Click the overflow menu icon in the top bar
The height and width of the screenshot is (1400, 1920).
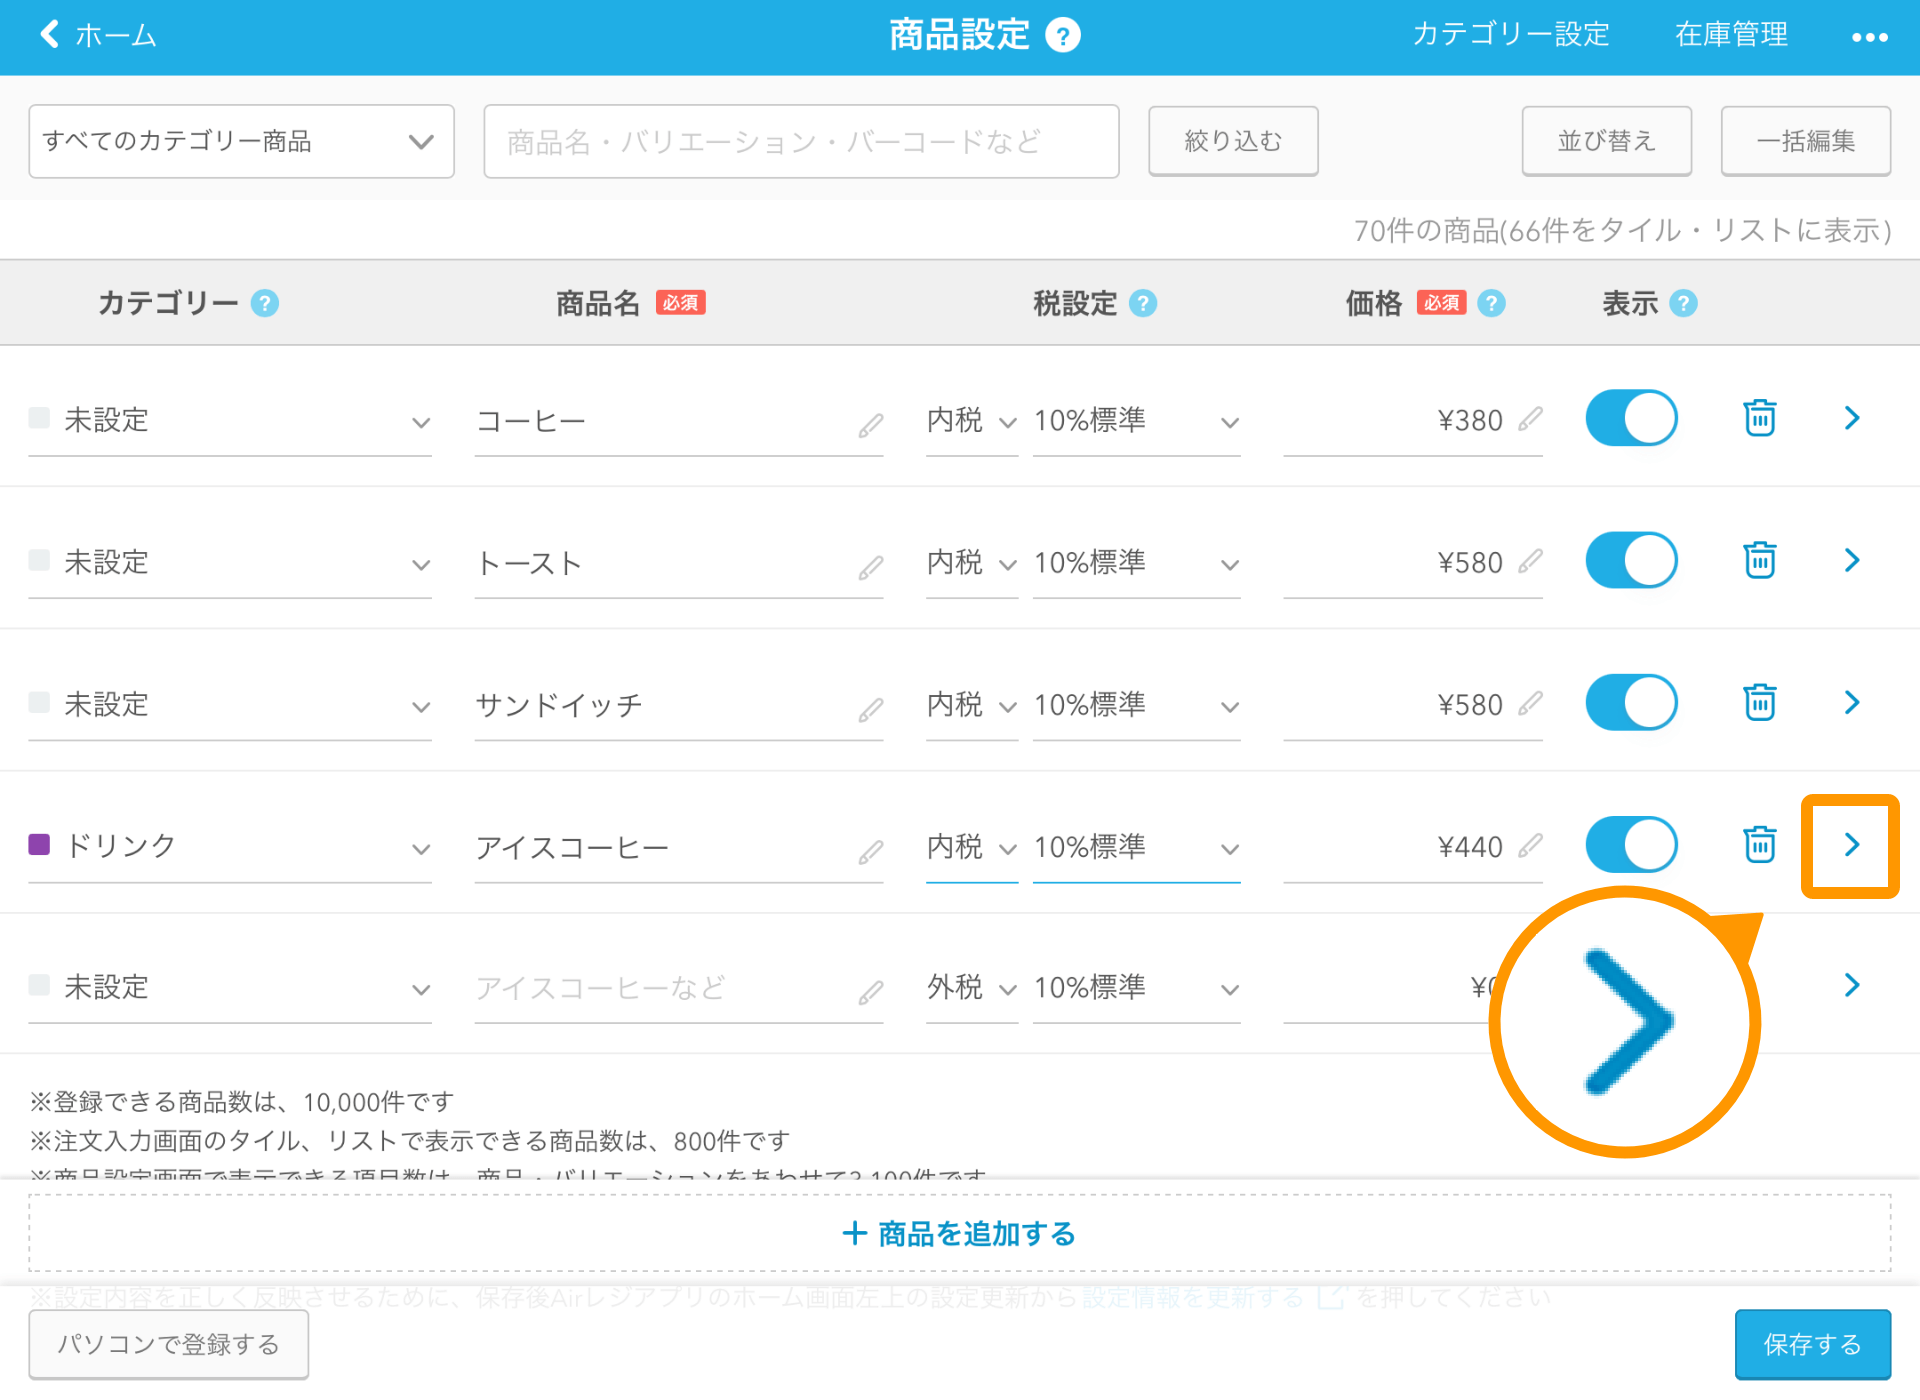click(1869, 36)
